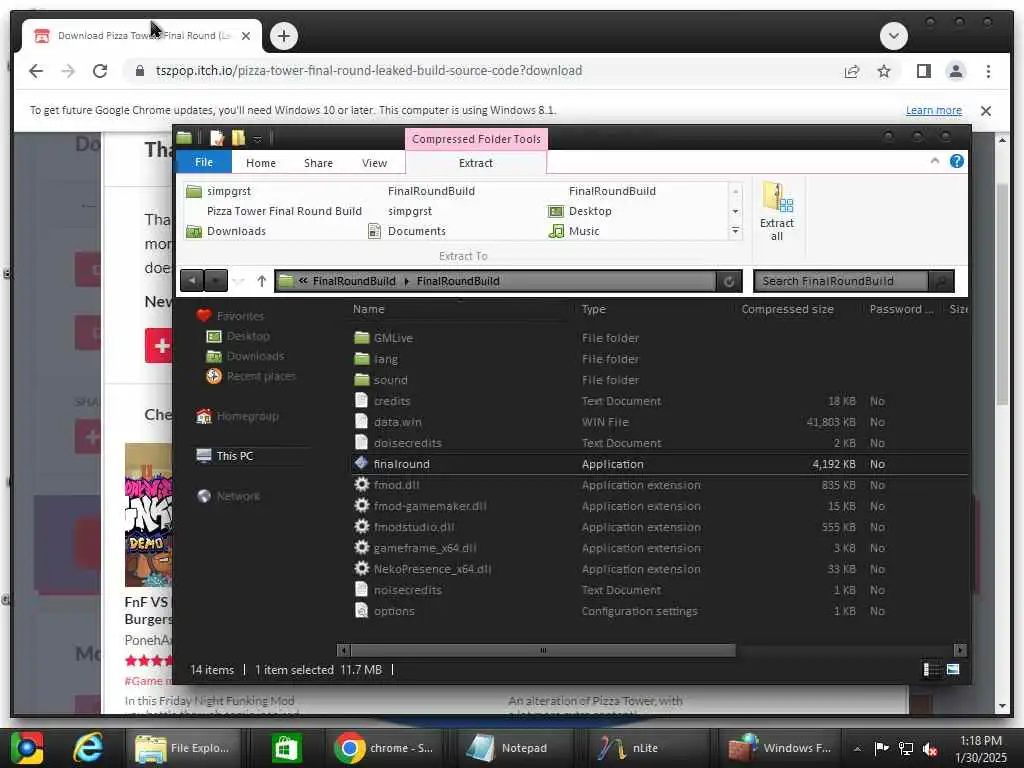Select fmod.dll file

pos(396,485)
